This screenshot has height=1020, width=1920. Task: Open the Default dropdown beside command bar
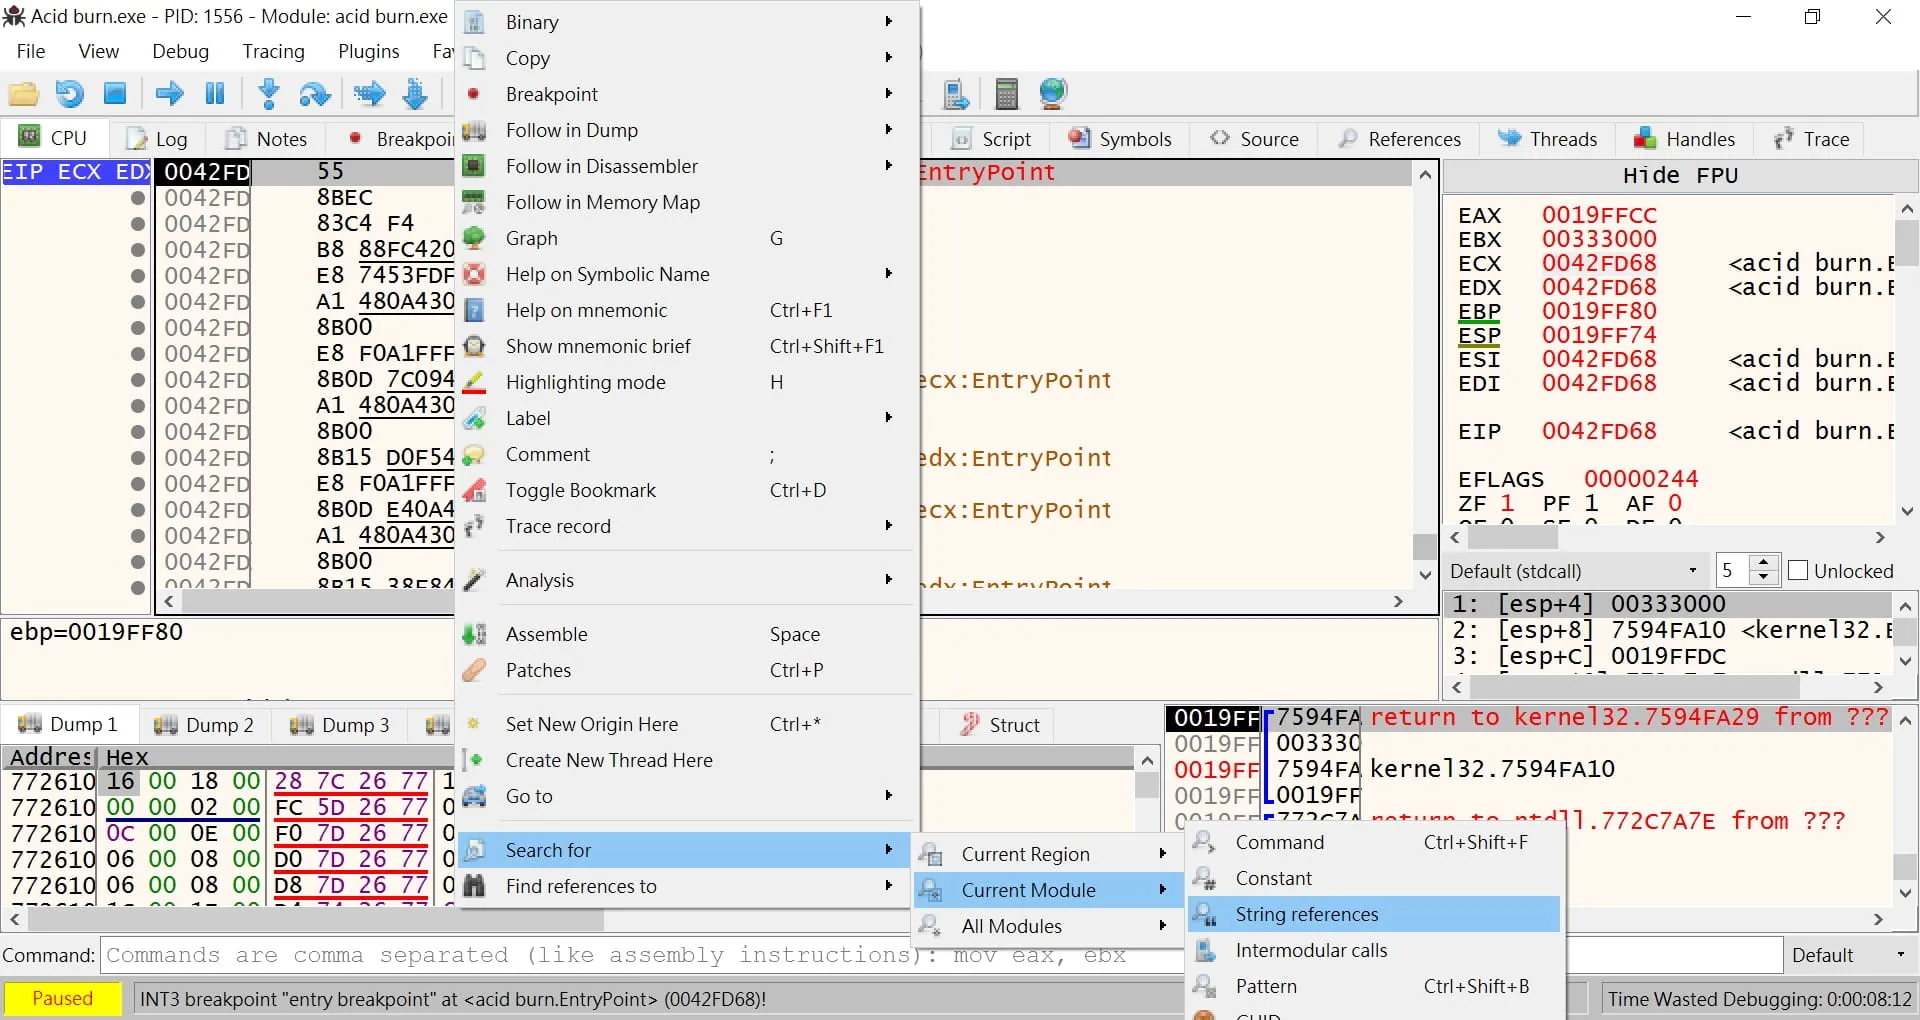click(1848, 955)
